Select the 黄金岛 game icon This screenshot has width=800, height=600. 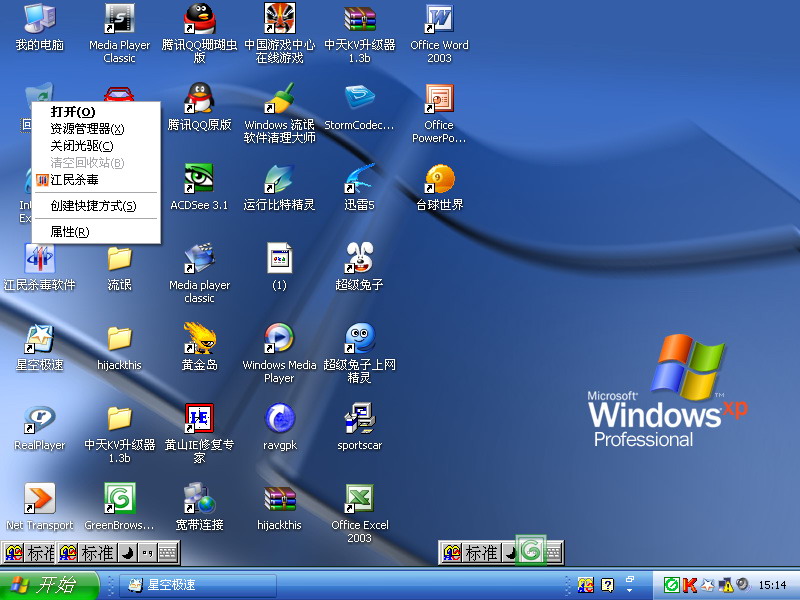click(199, 339)
